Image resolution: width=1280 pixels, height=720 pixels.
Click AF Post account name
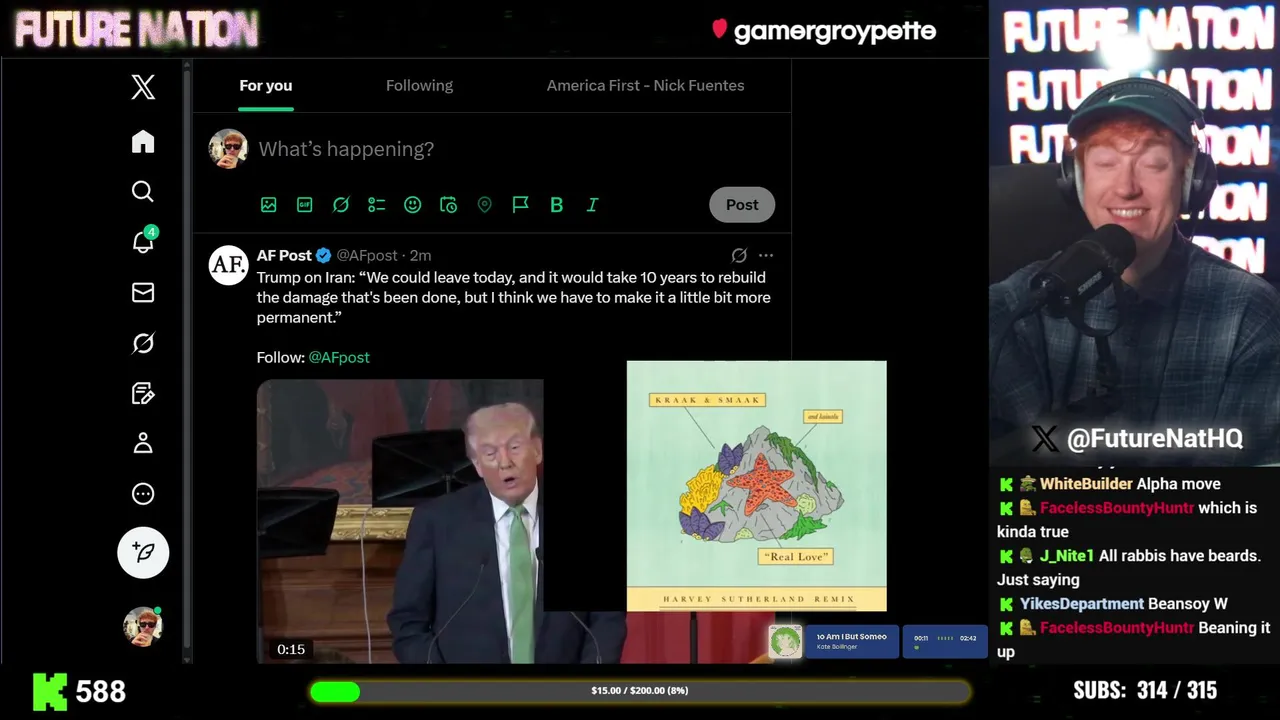tap(284, 256)
